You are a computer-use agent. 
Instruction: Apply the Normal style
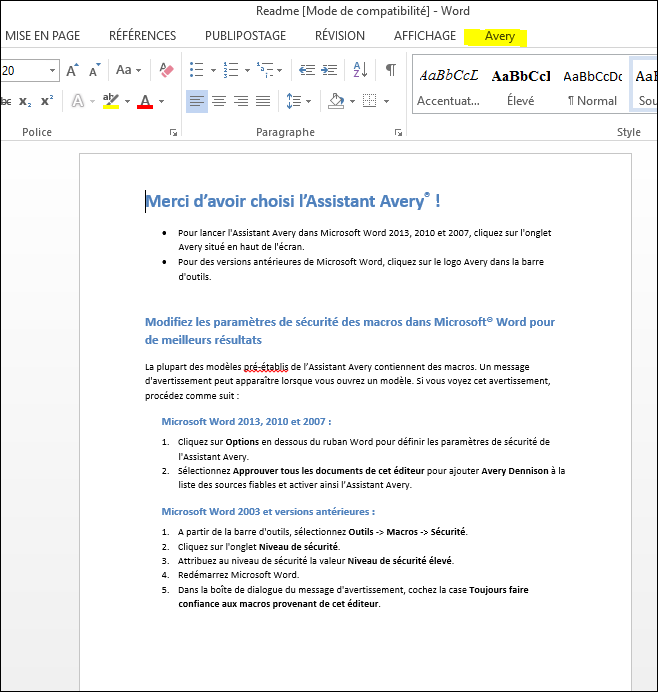[x=593, y=86]
